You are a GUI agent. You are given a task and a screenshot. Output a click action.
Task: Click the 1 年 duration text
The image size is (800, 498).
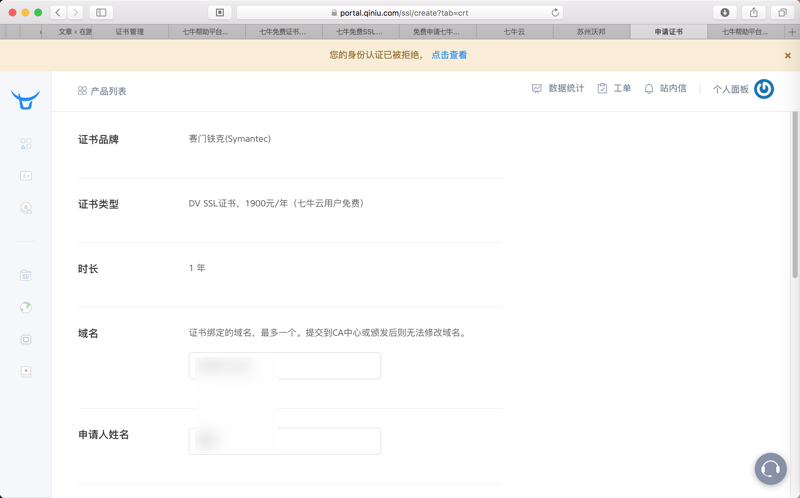(197, 268)
